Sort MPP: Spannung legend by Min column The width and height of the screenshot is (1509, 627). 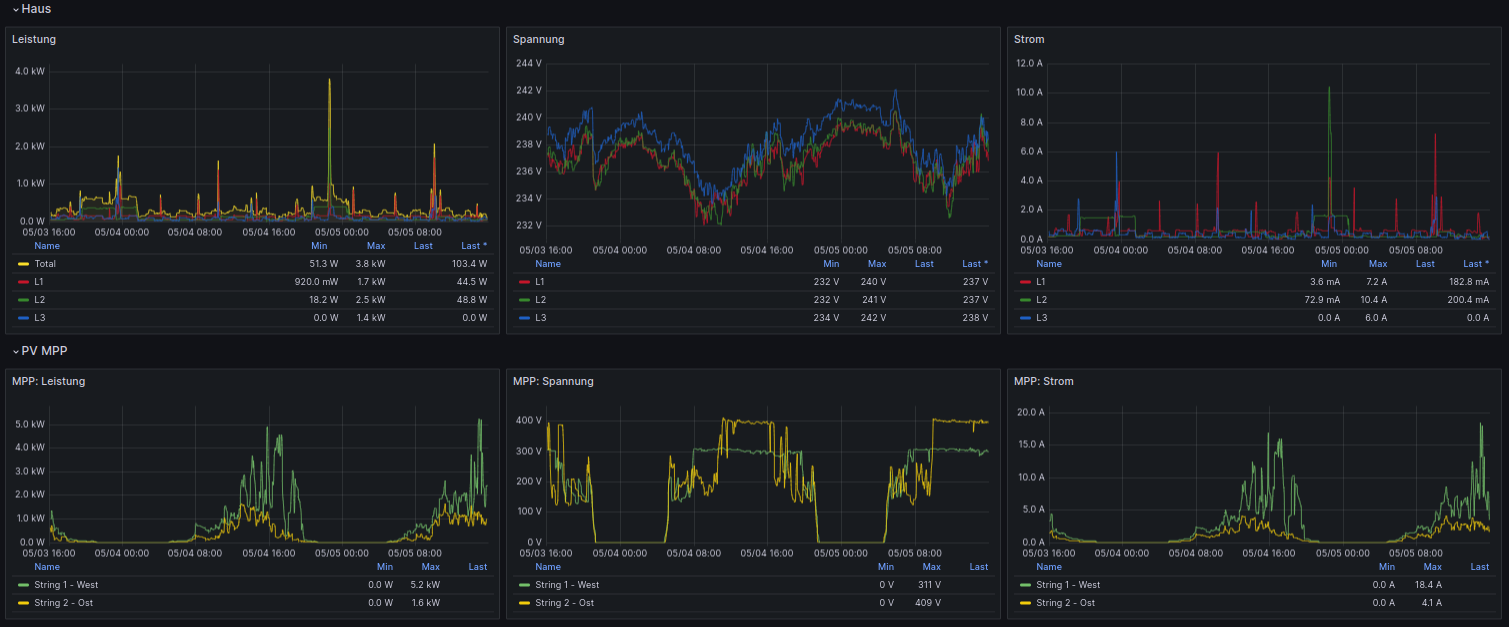tap(886, 567)
